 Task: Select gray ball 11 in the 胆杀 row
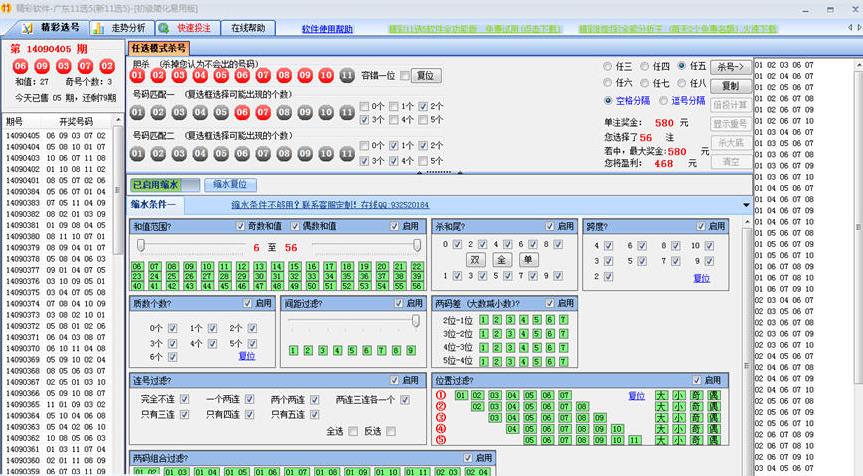pos(347,75)
